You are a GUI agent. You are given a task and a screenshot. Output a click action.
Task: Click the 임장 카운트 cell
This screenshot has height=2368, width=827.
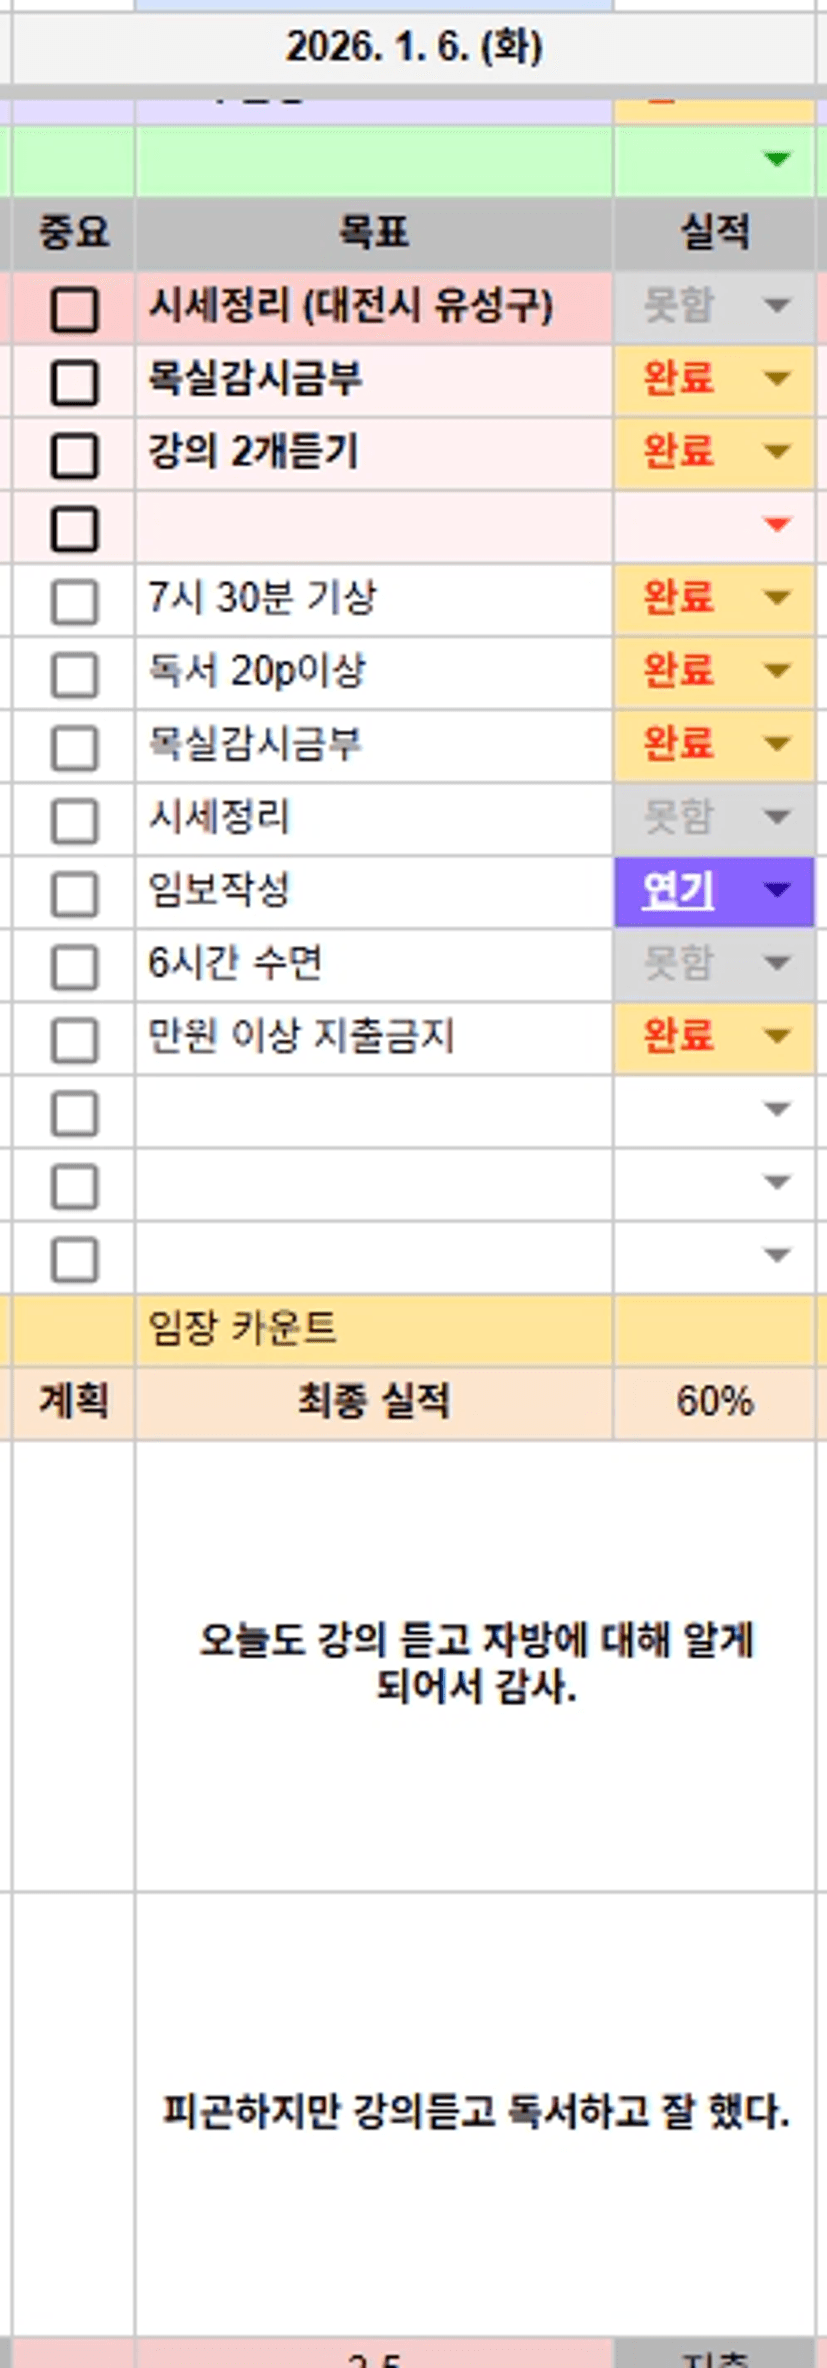point(373,1329)
